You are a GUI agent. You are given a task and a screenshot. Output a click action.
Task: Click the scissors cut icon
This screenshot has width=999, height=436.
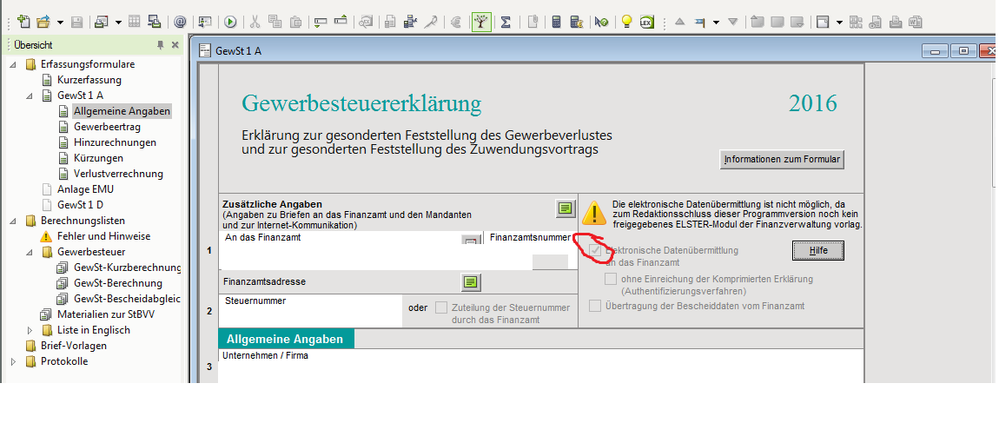256,21
